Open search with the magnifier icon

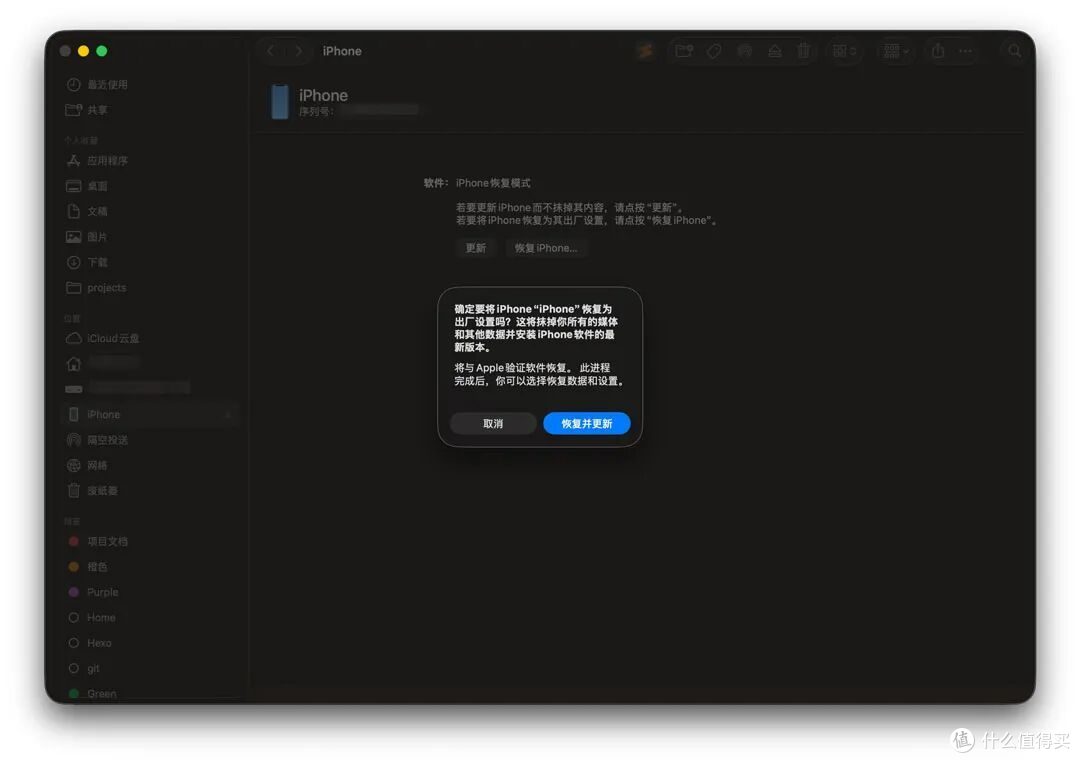1015,51
